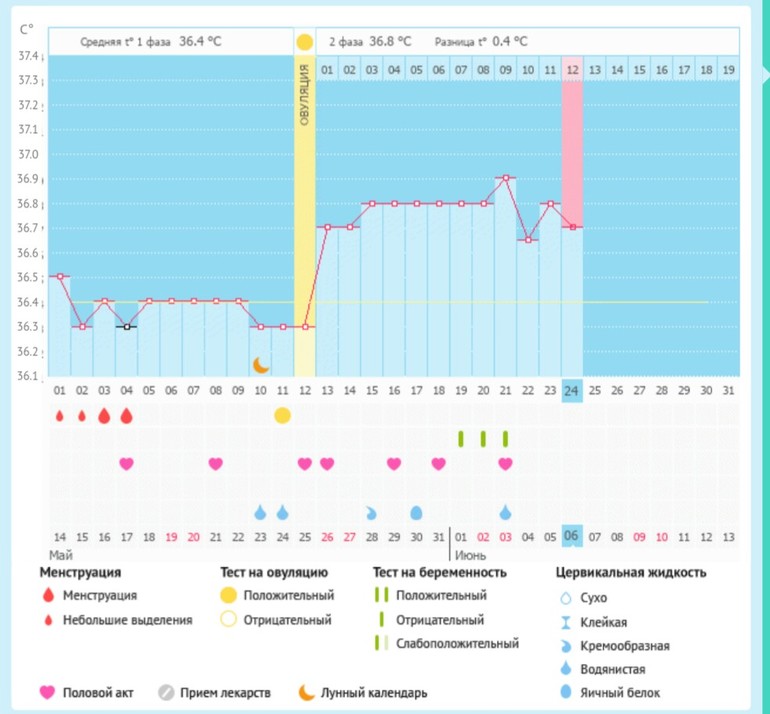This screenshot has height=714, width=770.
Task: Click the heart icon under day 16
Action: point(394,463)
